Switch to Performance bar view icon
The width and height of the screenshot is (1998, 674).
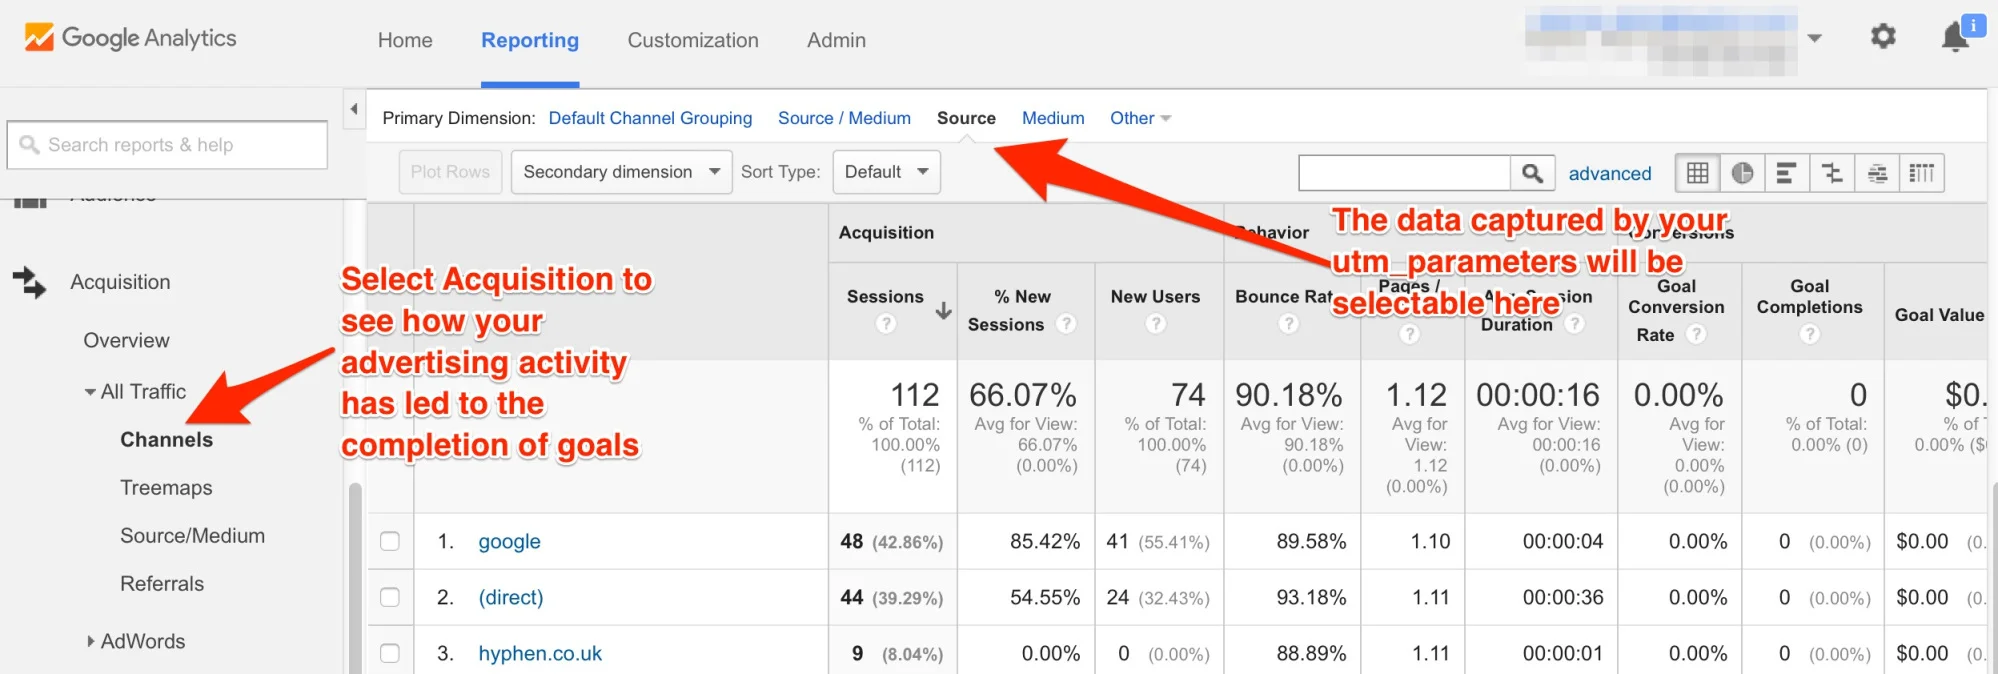[1787, 173]
